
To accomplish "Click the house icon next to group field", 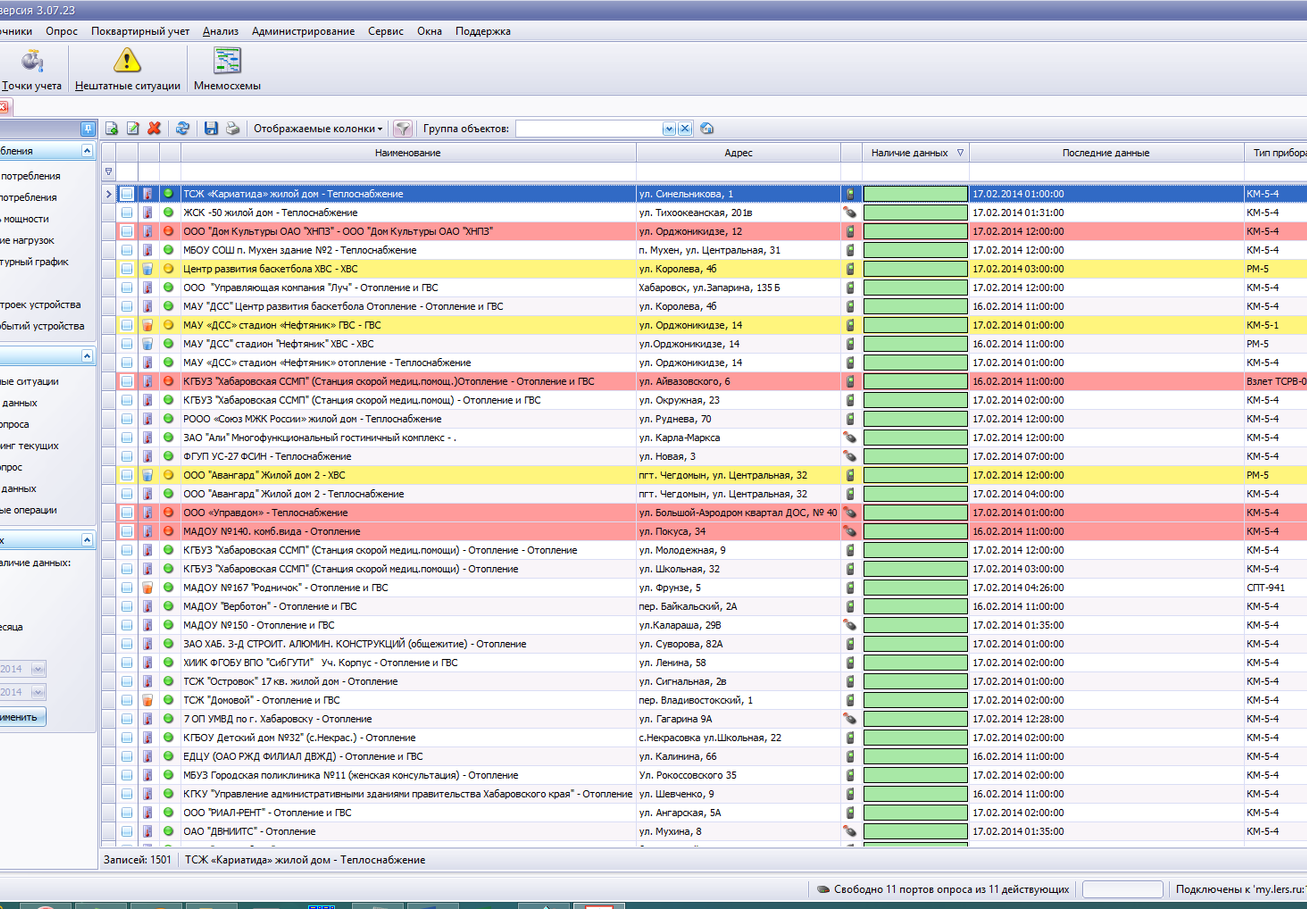I will (707, 129).
